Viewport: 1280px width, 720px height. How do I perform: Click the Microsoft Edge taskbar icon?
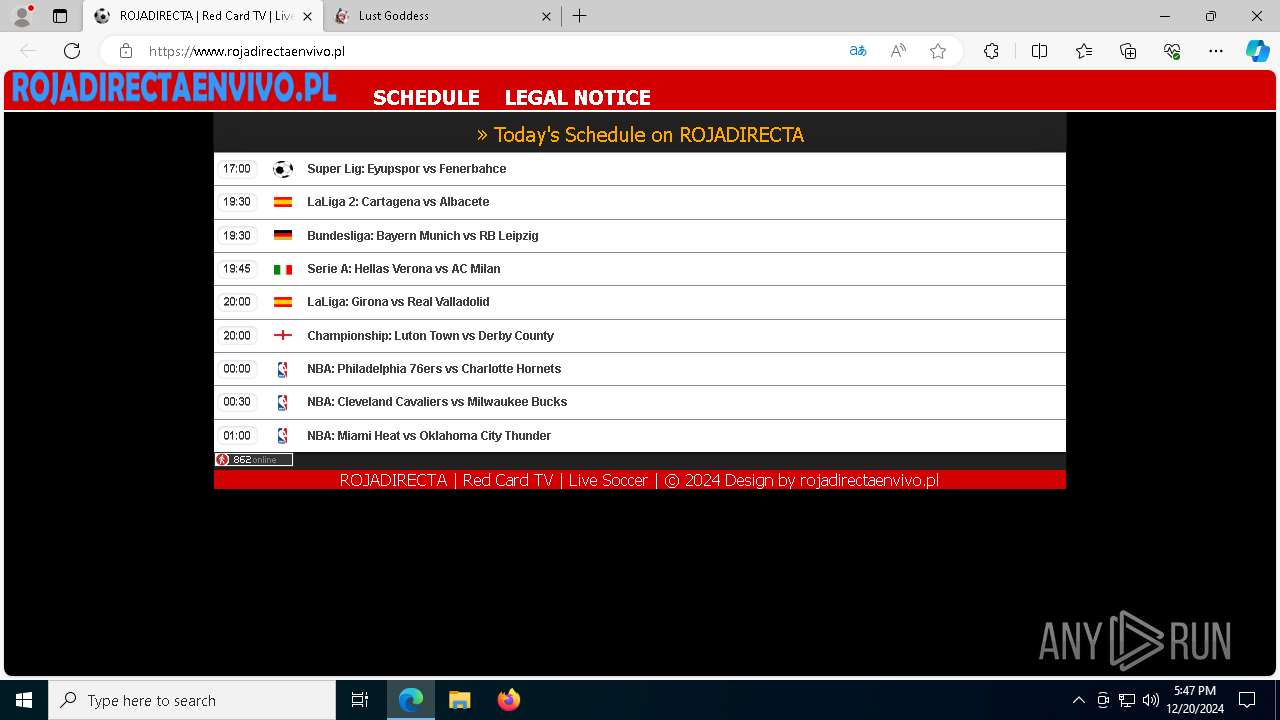411,700
